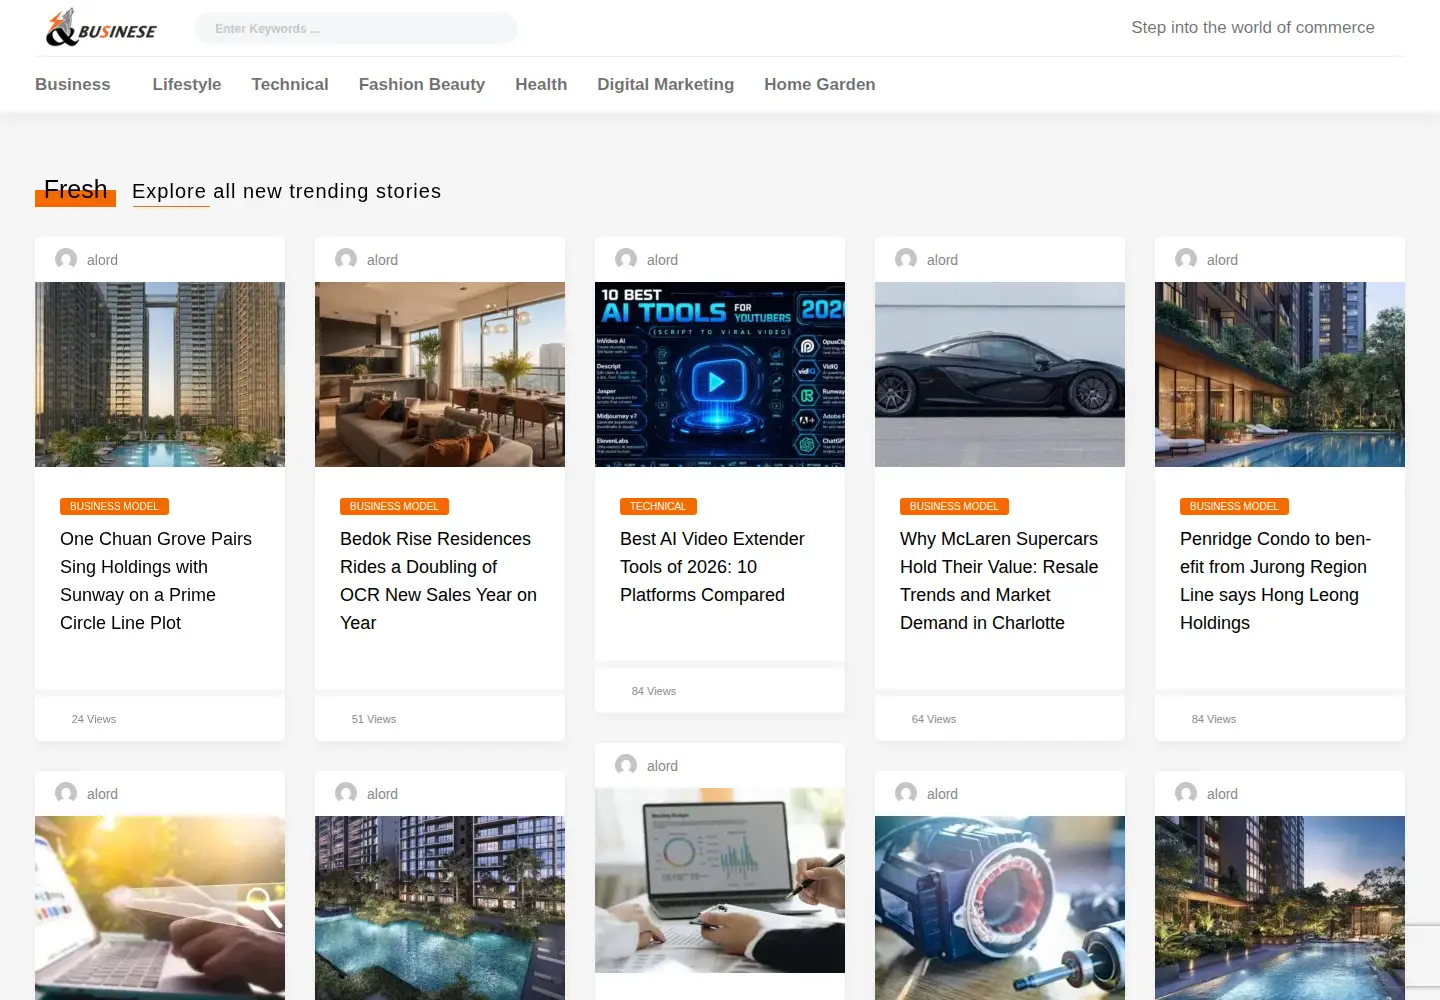Click the 64 Views count
This screenshot has height=1000, width=1440.
pos(934,719)
